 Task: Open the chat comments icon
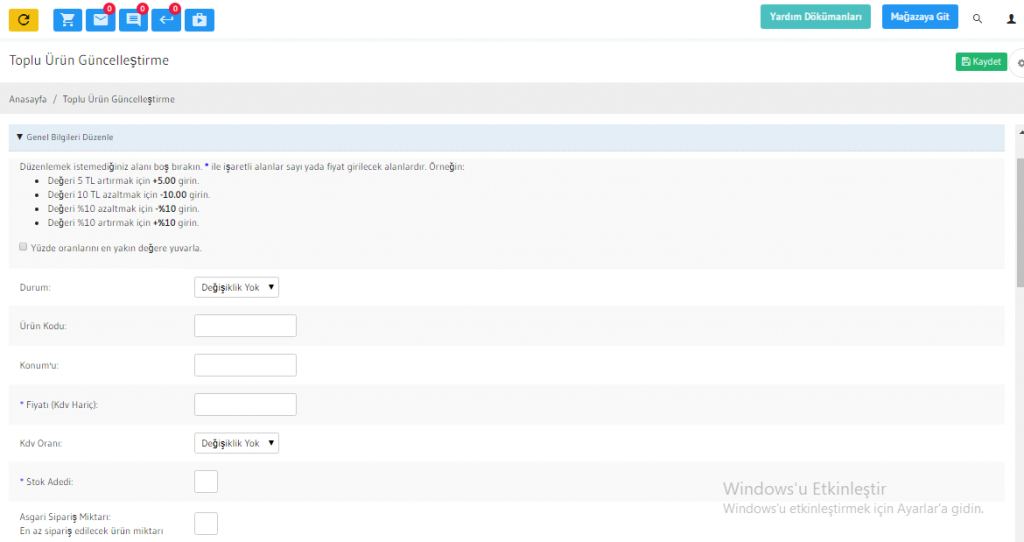(x=133, y=19)
